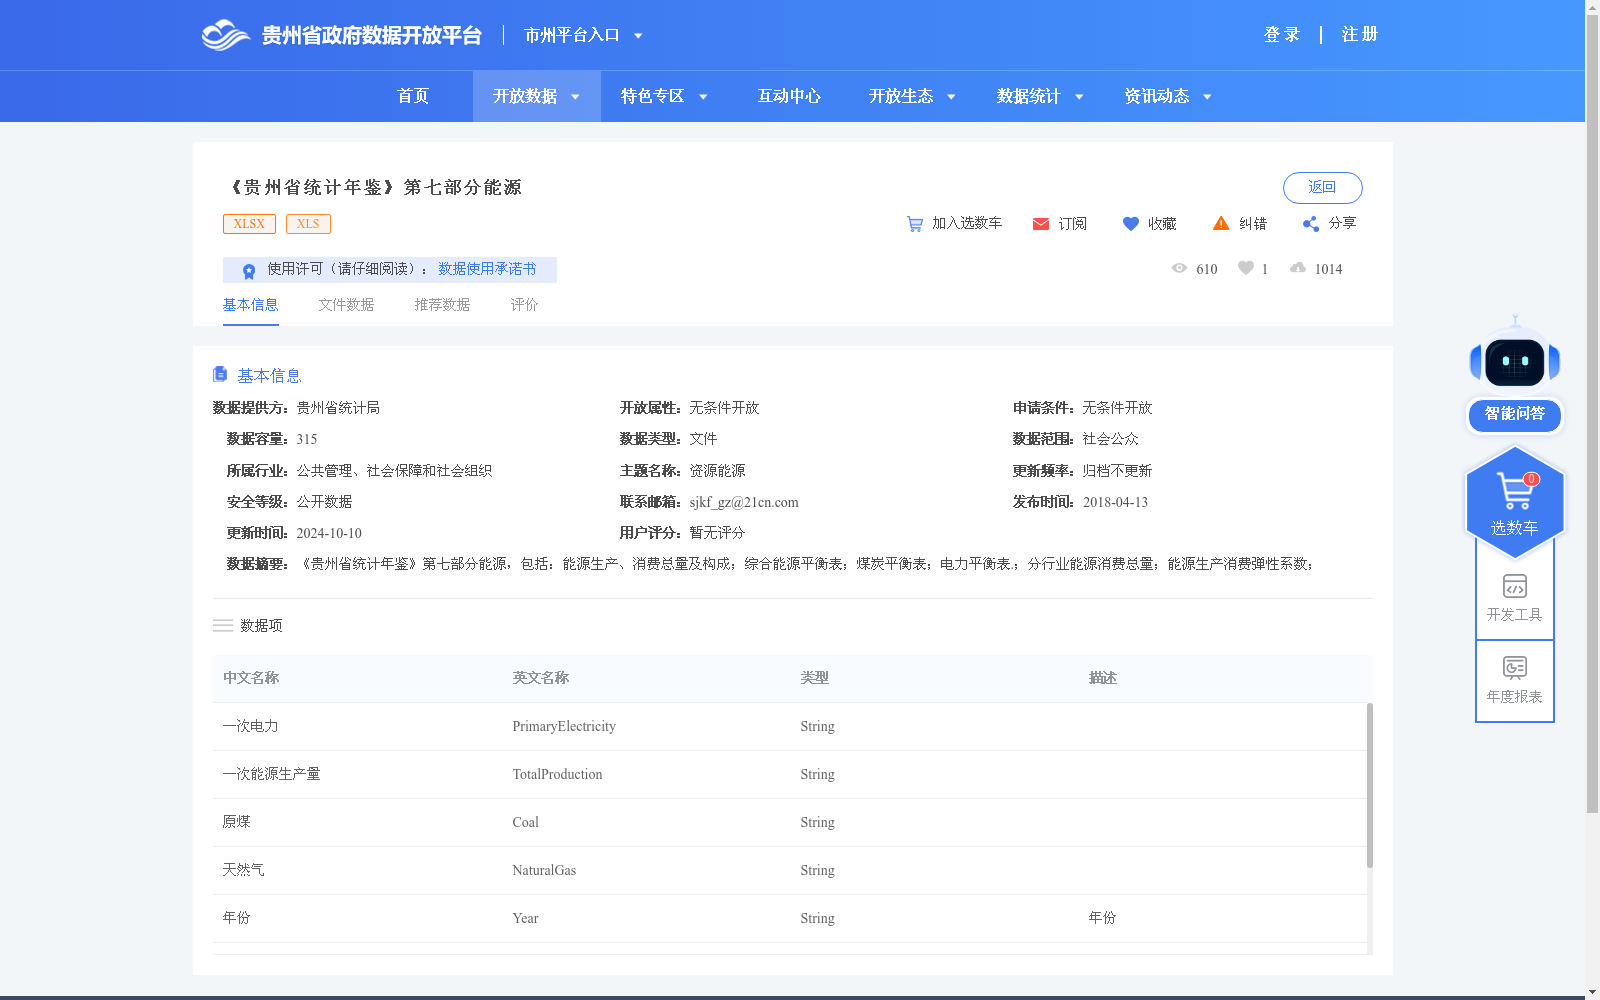1600x1000 pixels.
Task: Open the 开发工具 developer tools panel
Action: pyautogui.click(x=1515, y=596)
